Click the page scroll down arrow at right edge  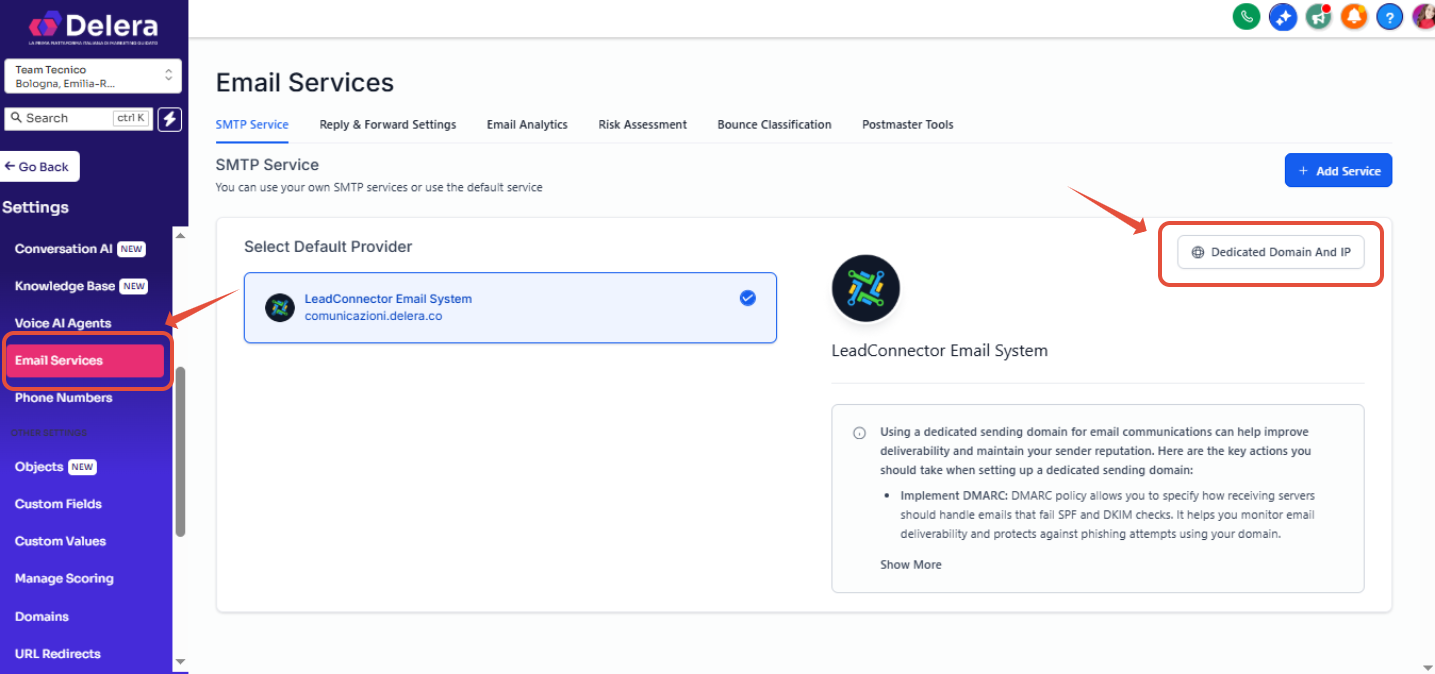pos(1428,667)
